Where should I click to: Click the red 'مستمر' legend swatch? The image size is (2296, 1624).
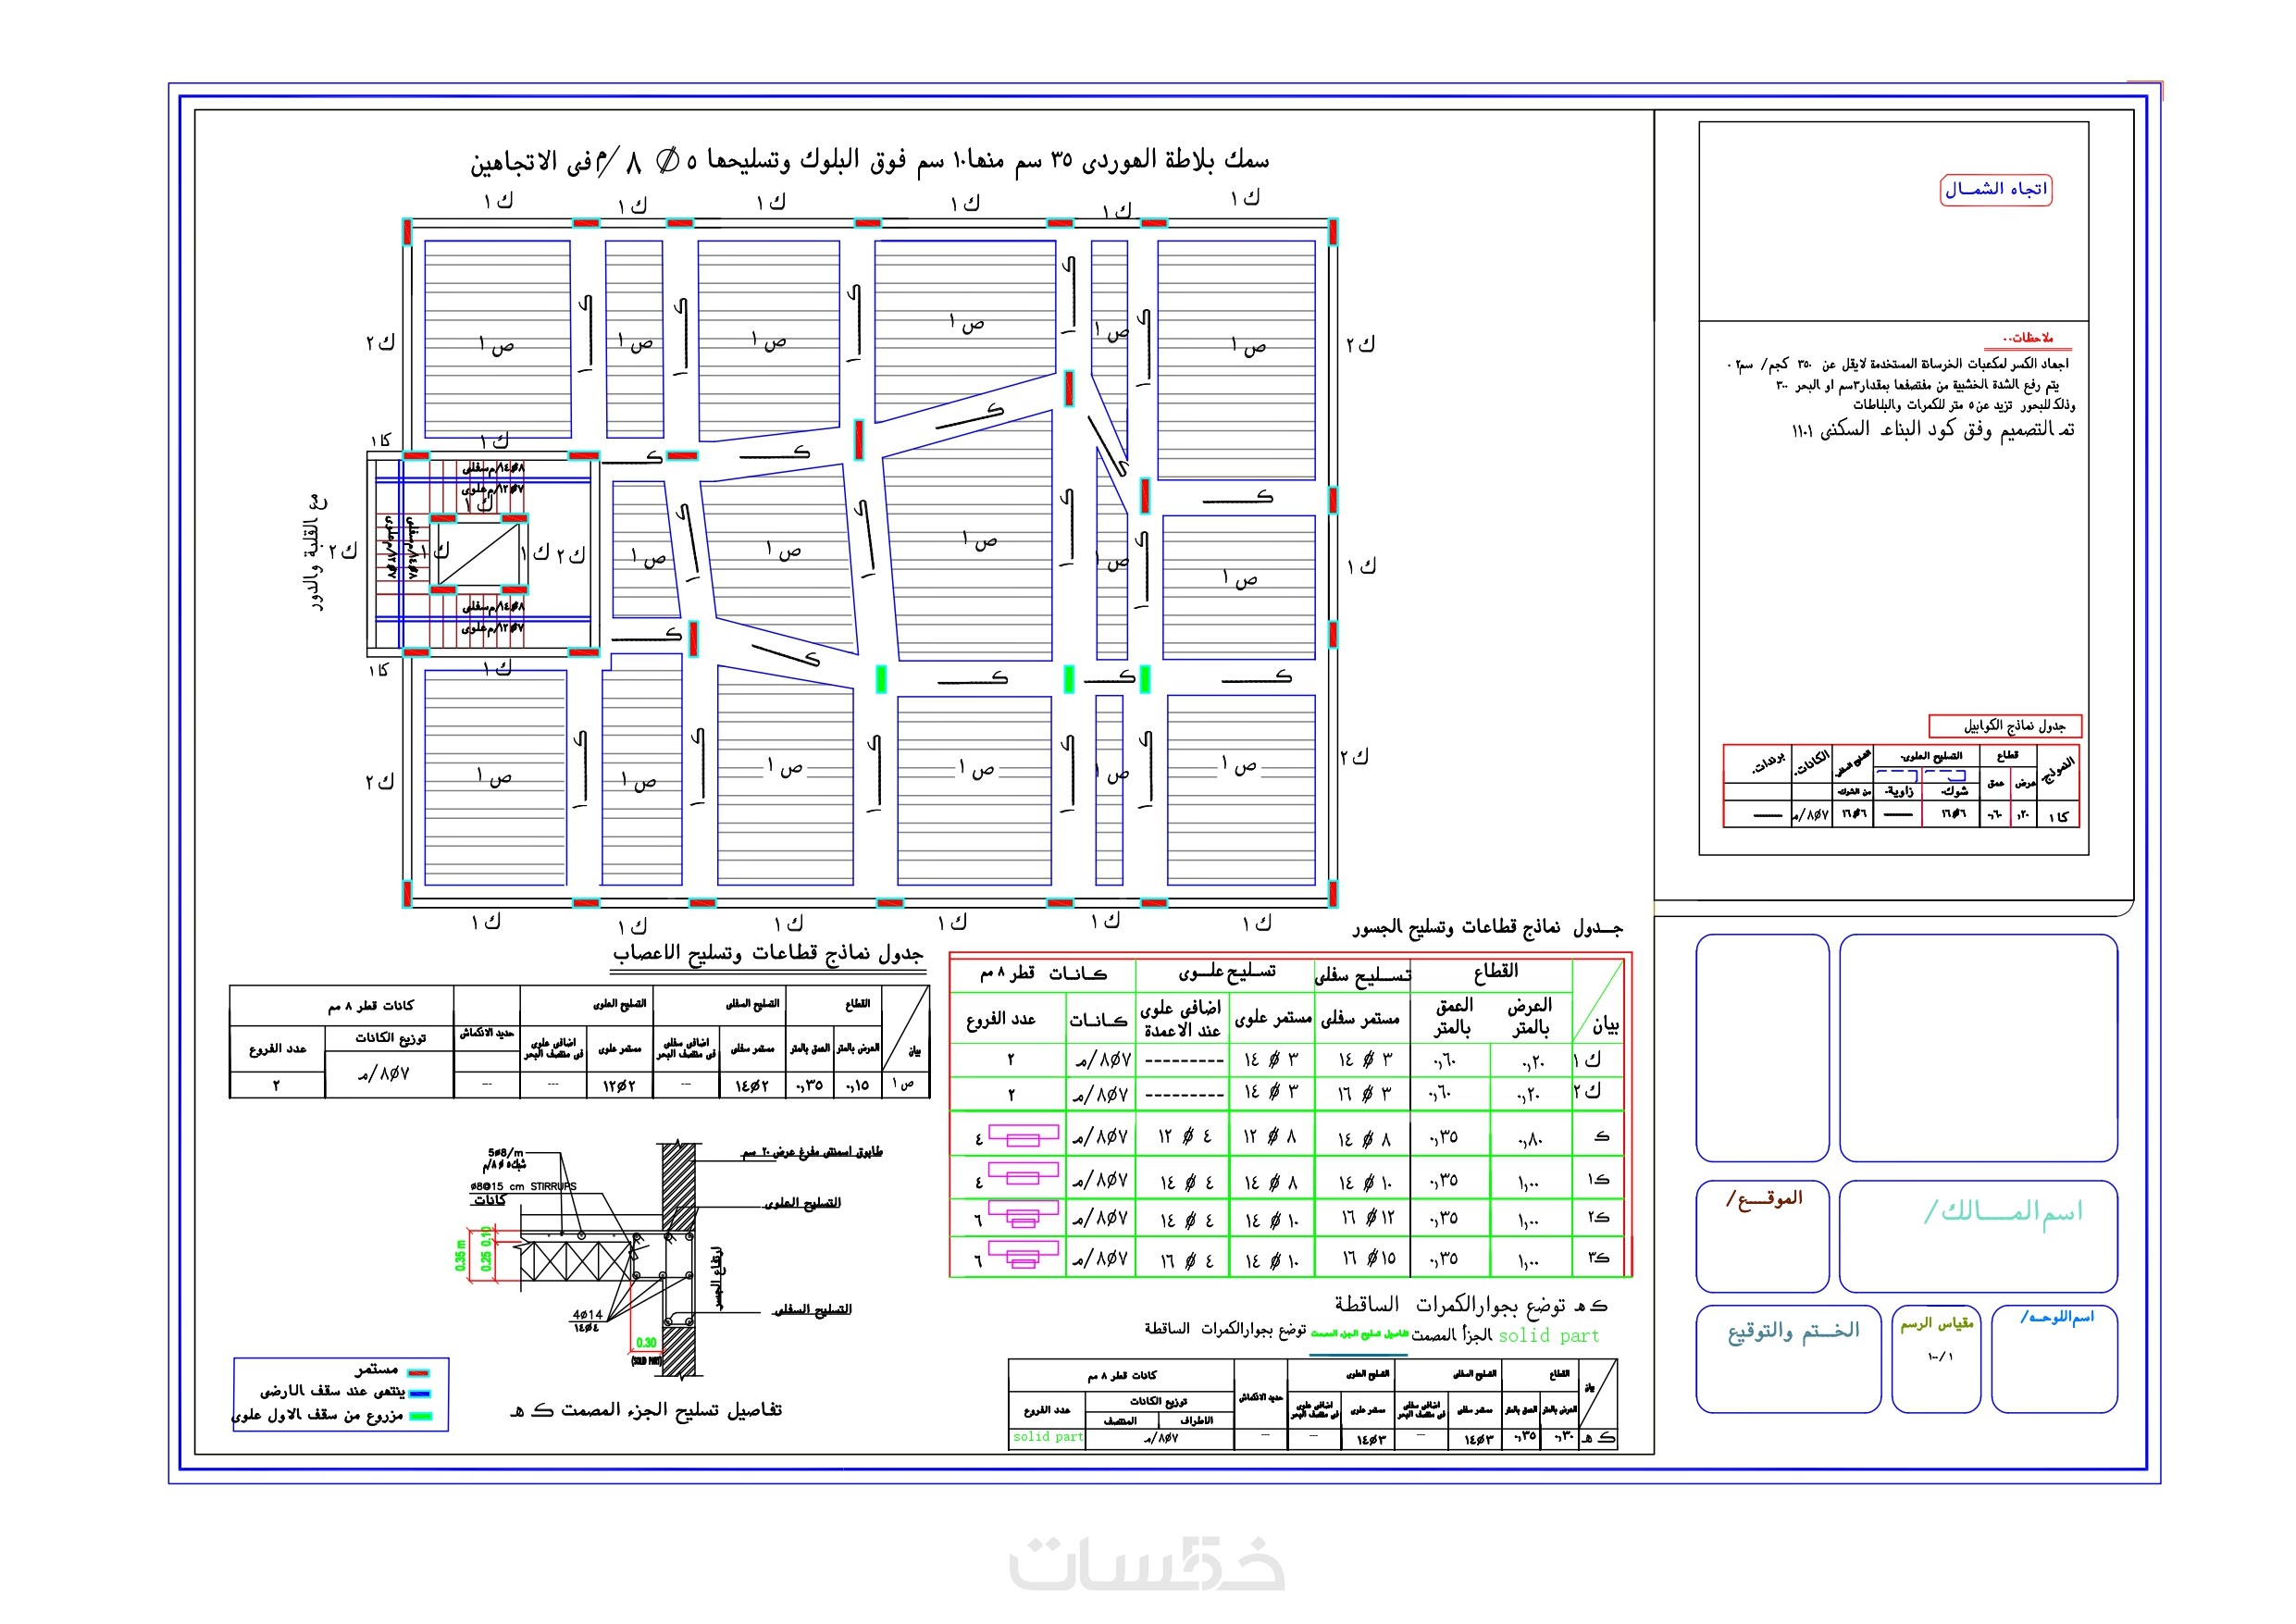tap(419, 1372)
